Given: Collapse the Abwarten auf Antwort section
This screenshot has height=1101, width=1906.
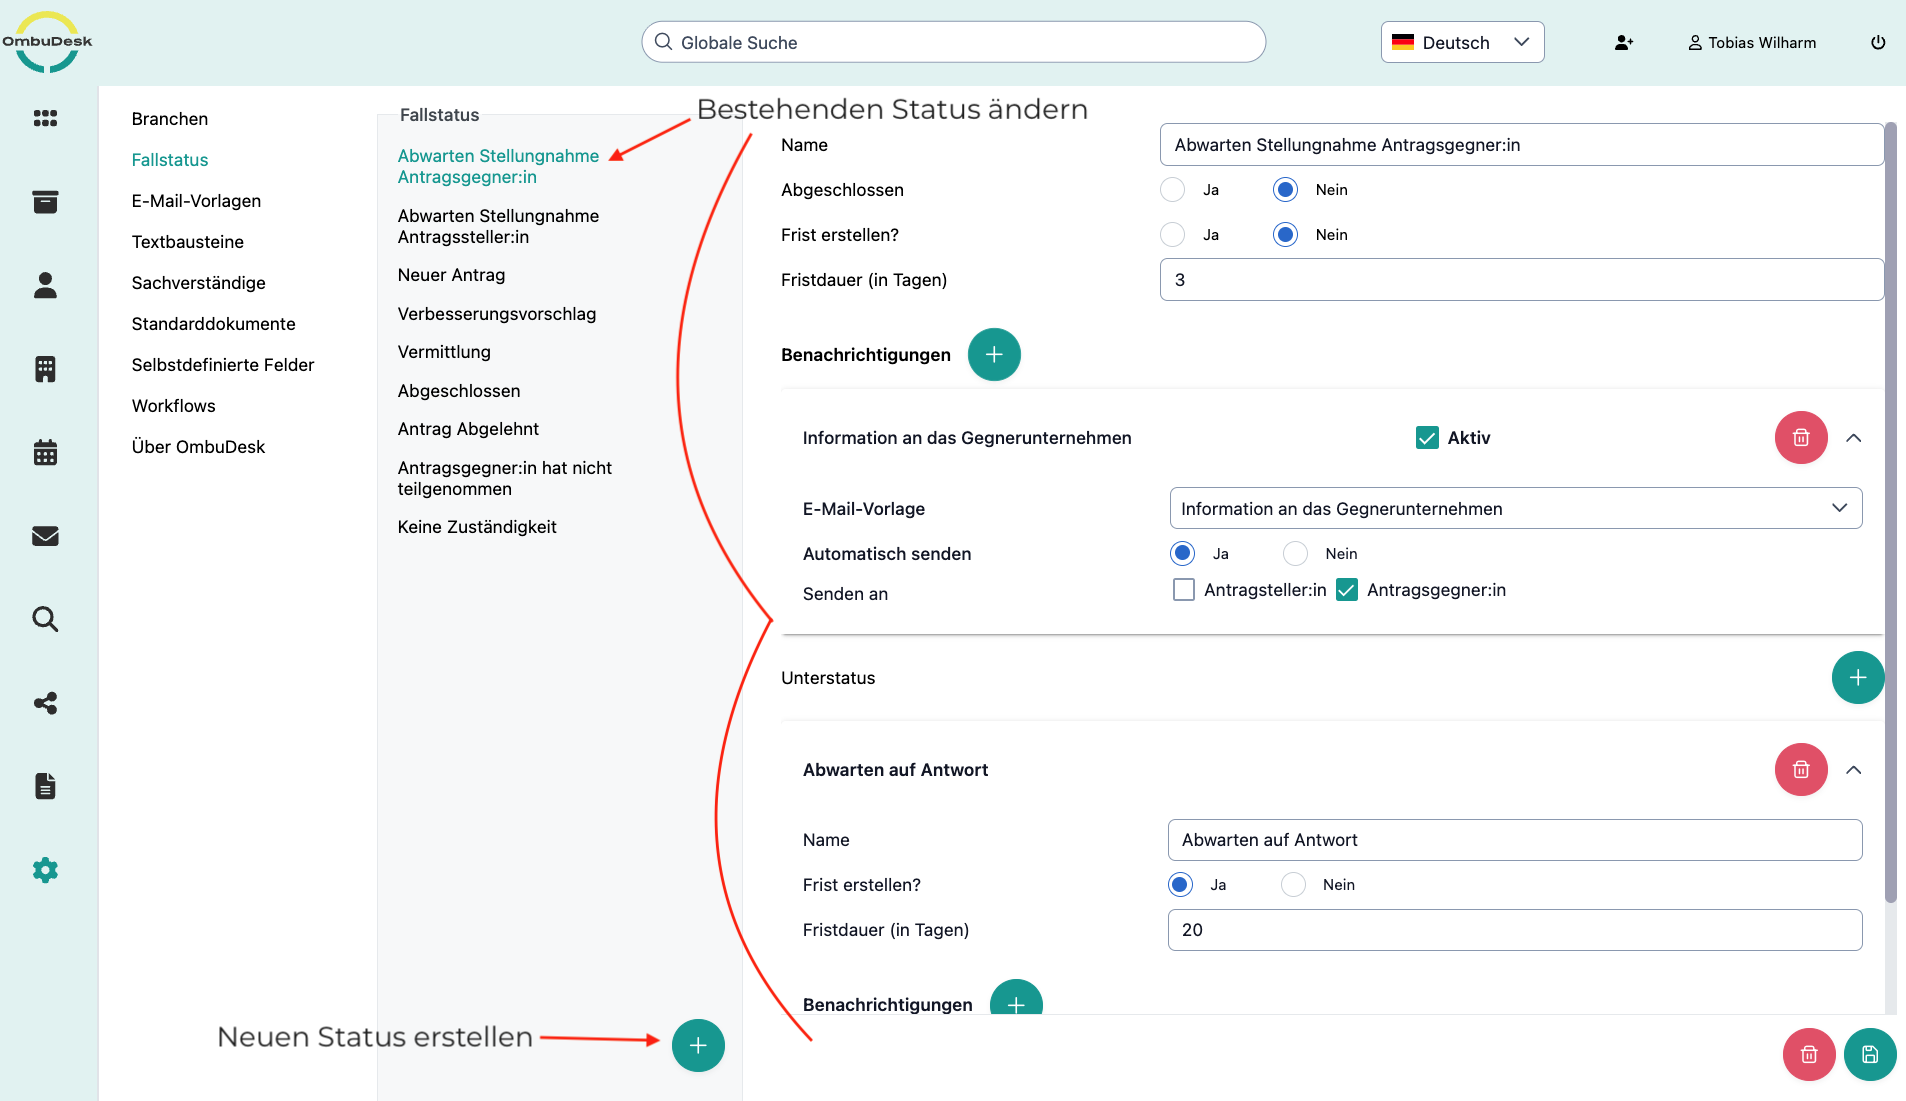Looking at the screenshot, I should coord(1854,770).
